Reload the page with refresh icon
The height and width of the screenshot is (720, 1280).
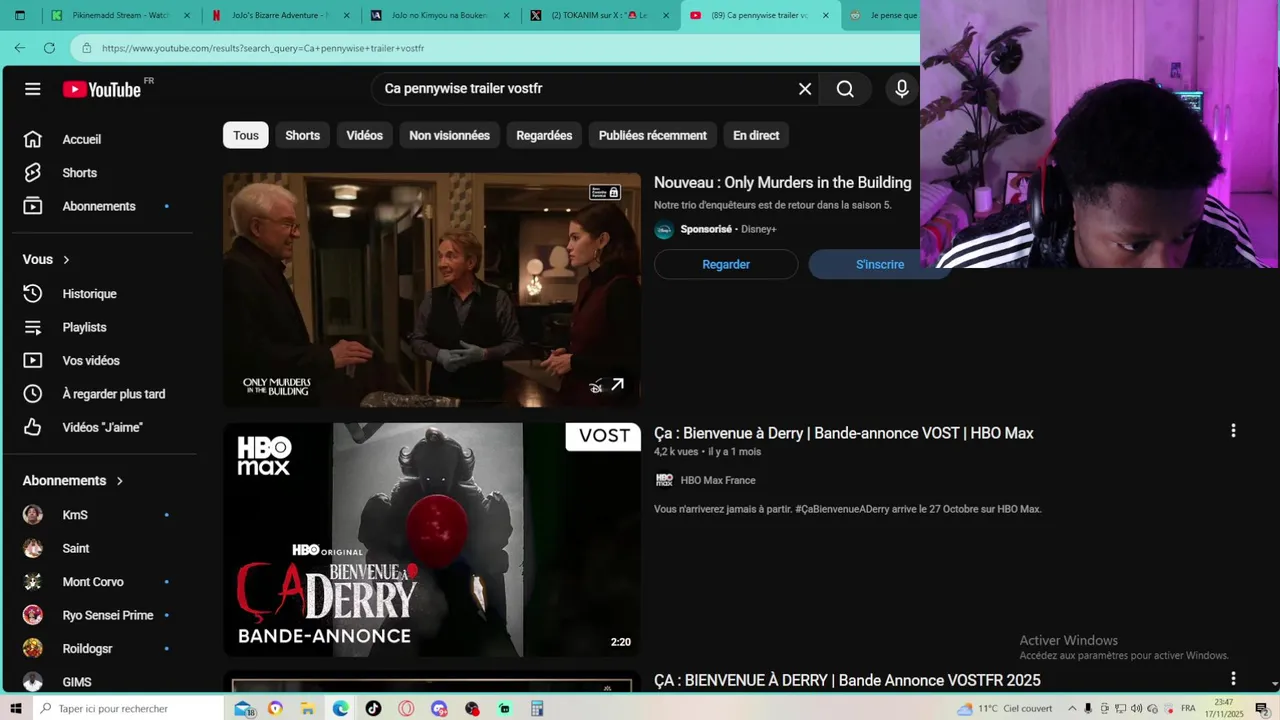click(49, 48)
